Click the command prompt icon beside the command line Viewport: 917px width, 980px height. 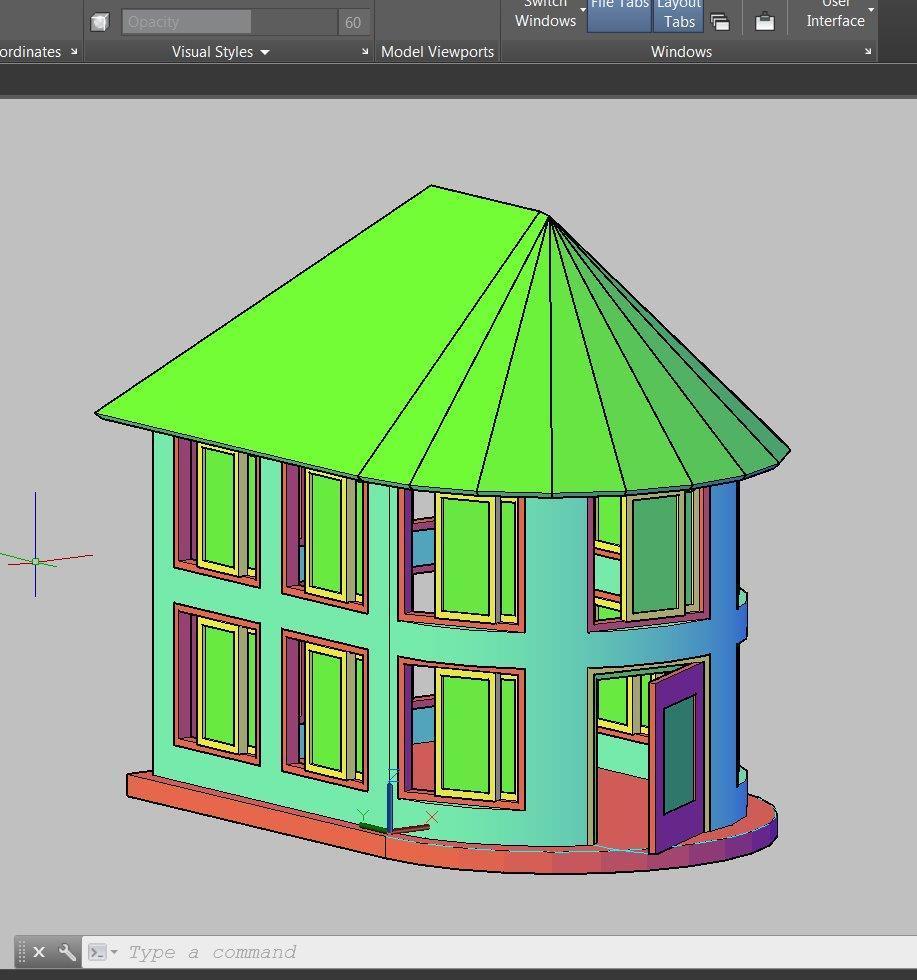pyautogui.click(x=98, y=952)
